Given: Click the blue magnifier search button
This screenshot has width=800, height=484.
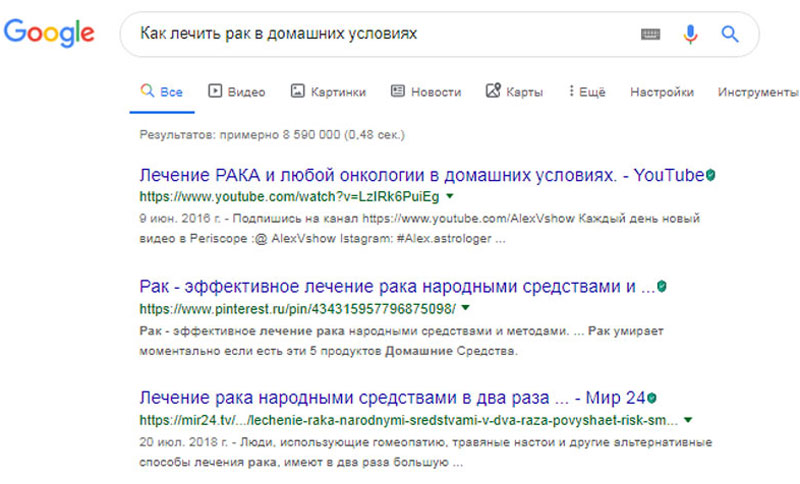Looking at the screenshot, I should pos(730,34).
